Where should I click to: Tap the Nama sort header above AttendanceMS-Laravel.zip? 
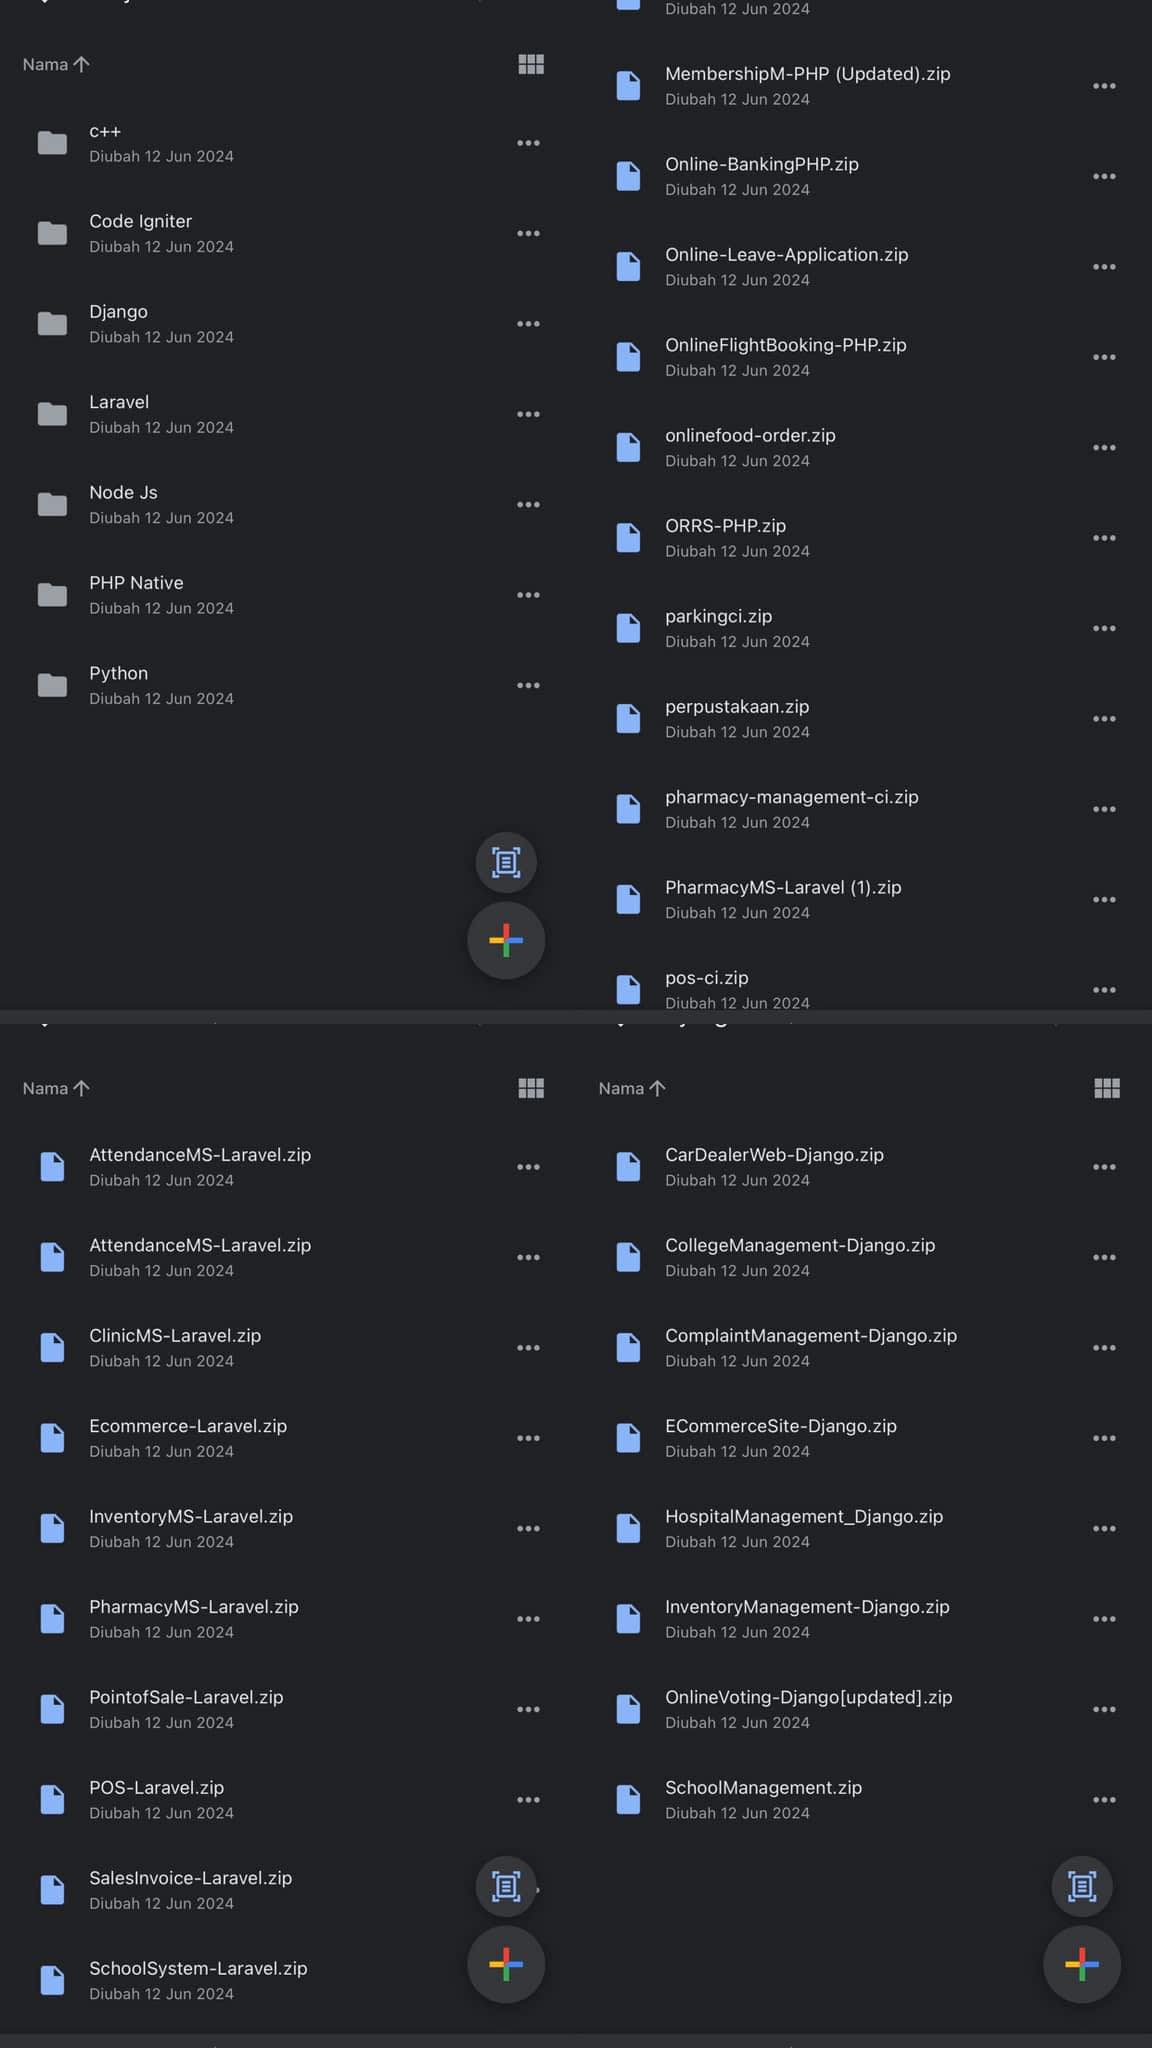pyautogui.click(x=56, y=1088)
